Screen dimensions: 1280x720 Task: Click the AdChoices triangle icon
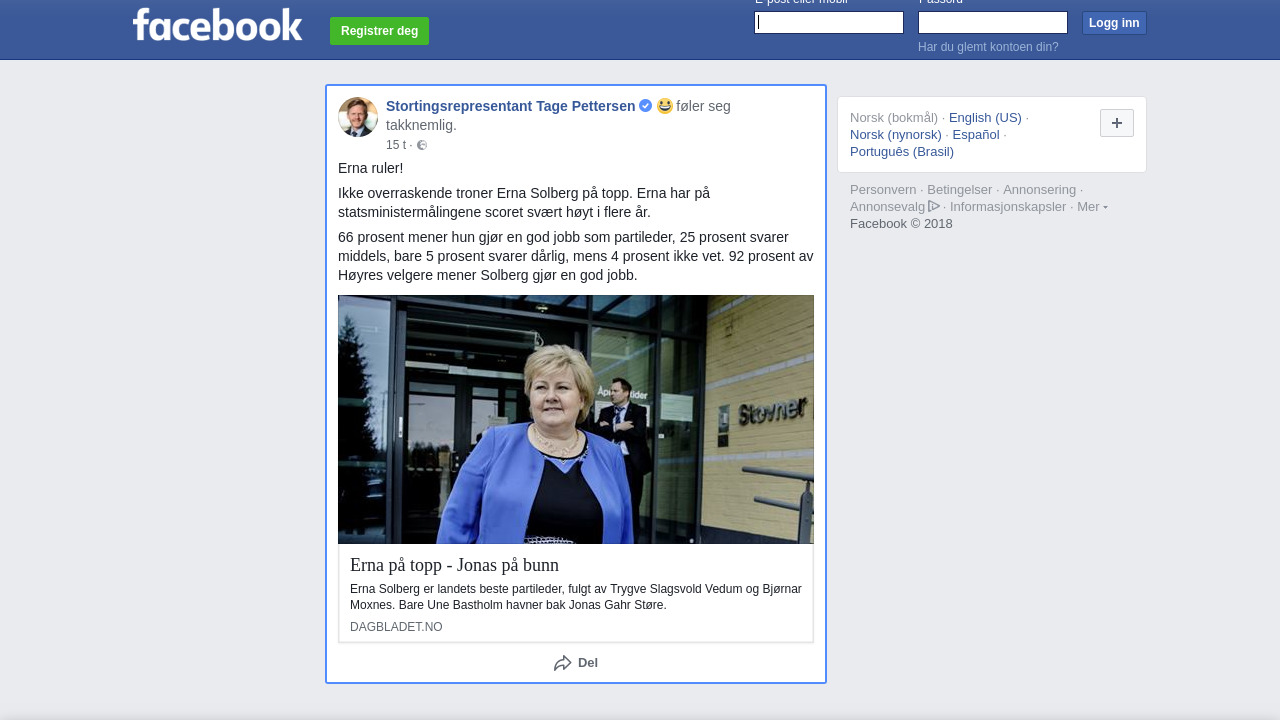pyautogui.click(x=934, y=206)
